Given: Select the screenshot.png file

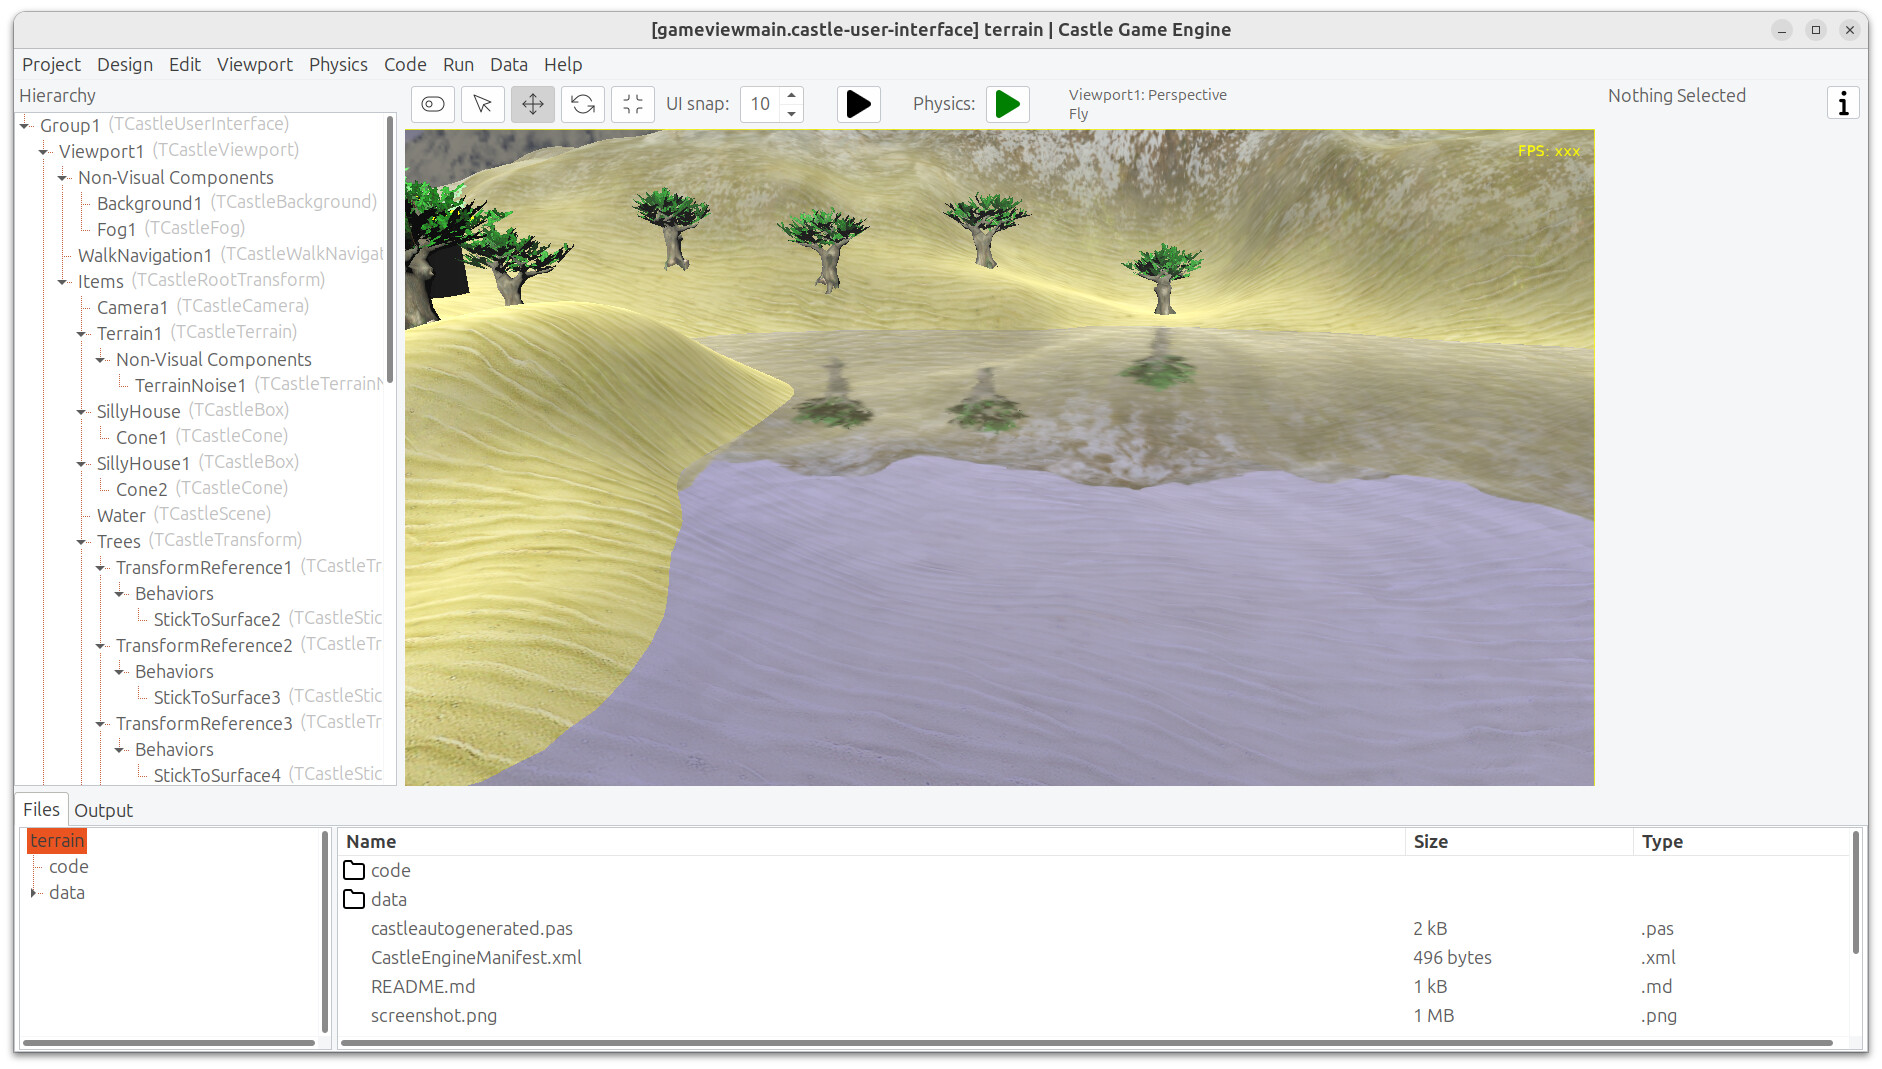Looking at the screenshot, I should (434, 1016).
